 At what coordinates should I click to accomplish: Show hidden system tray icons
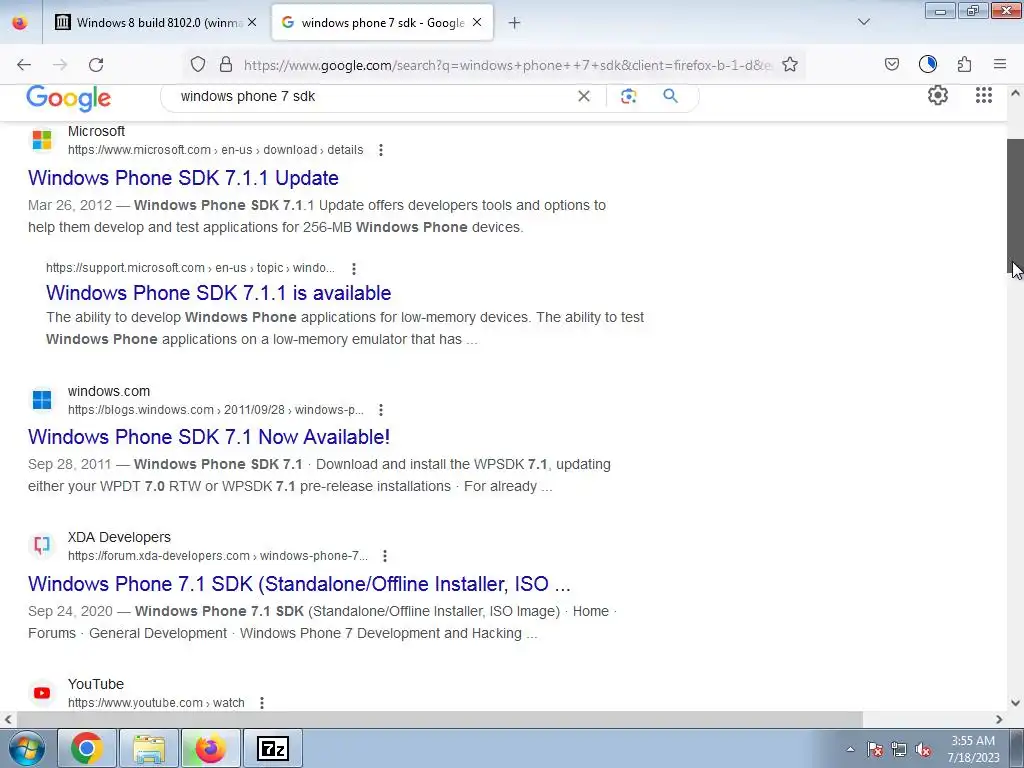coord(850,749)
